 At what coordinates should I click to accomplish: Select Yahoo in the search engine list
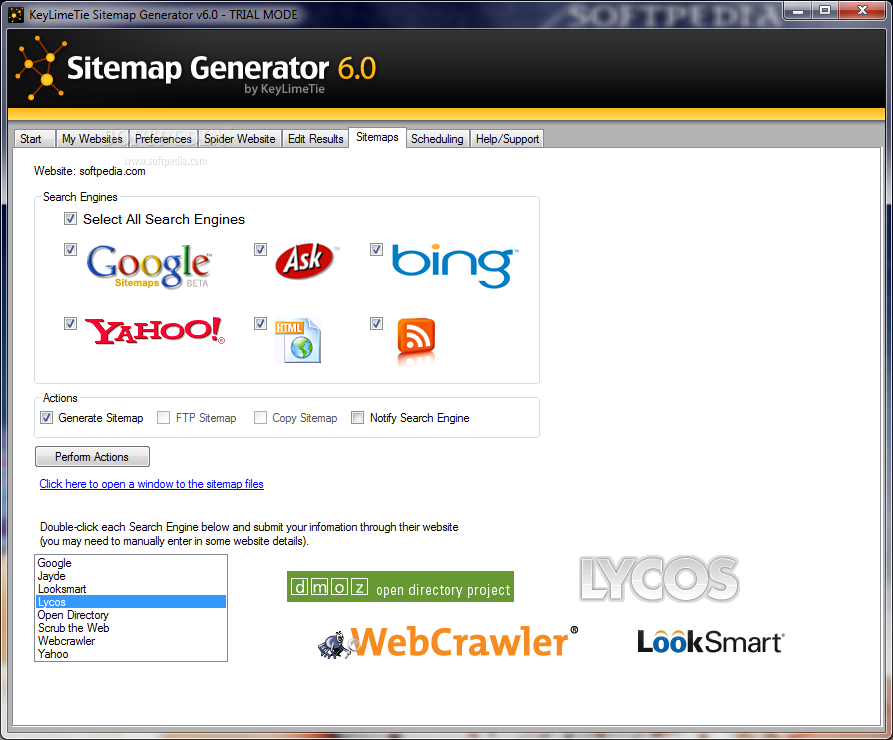click(x=130, y=654)
